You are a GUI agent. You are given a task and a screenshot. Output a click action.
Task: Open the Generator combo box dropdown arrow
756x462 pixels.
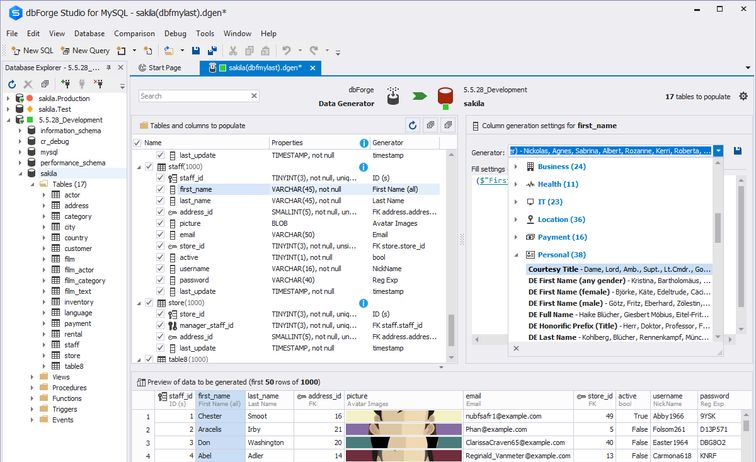click(718, 151)
